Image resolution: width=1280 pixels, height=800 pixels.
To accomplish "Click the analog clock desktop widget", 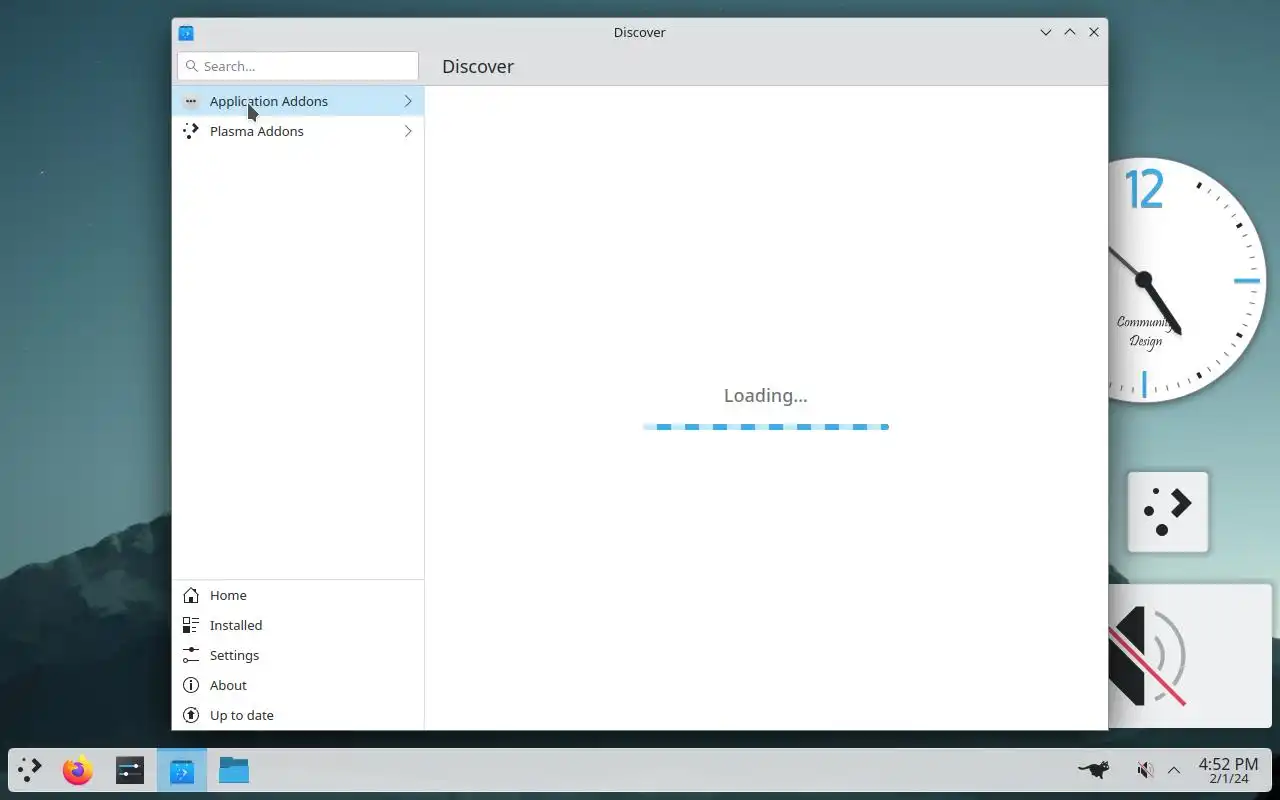I will 1188,280.
